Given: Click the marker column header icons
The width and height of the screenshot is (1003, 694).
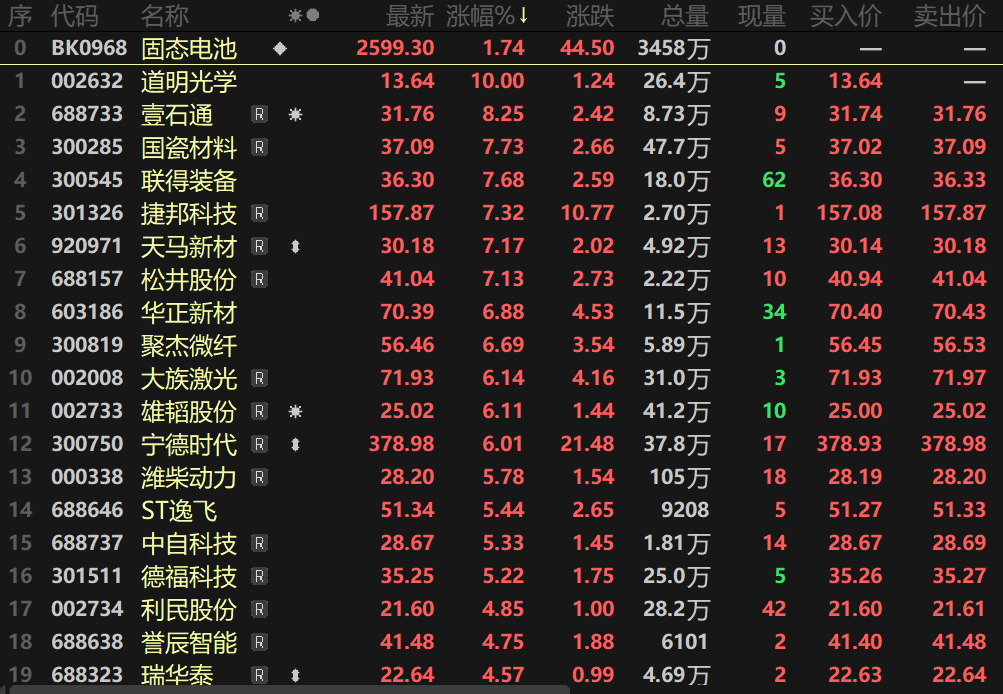Looking at the screenshot, I should click(303, 15).
